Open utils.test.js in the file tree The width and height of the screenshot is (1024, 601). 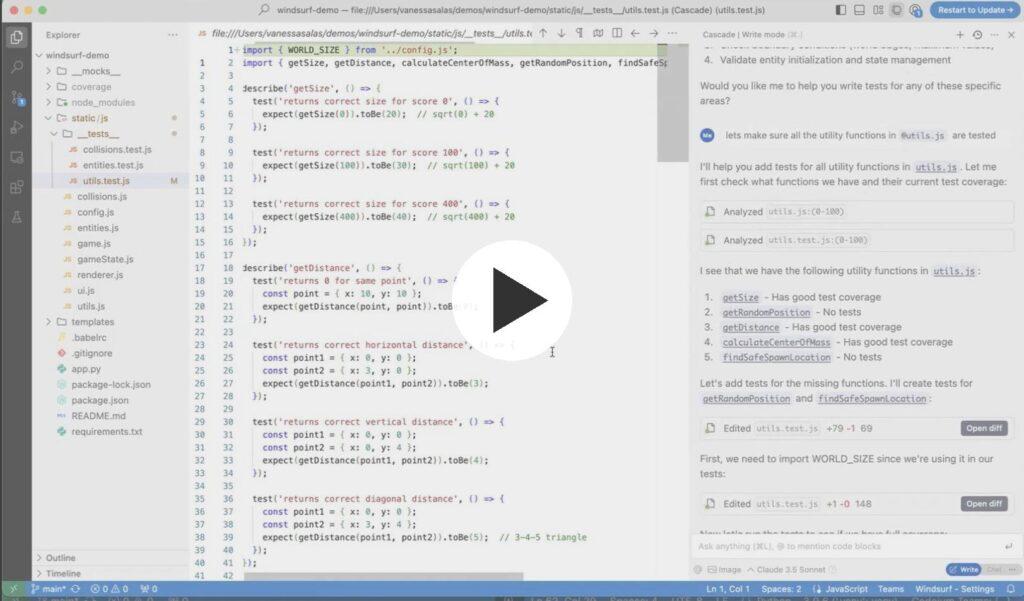point(106,181)
